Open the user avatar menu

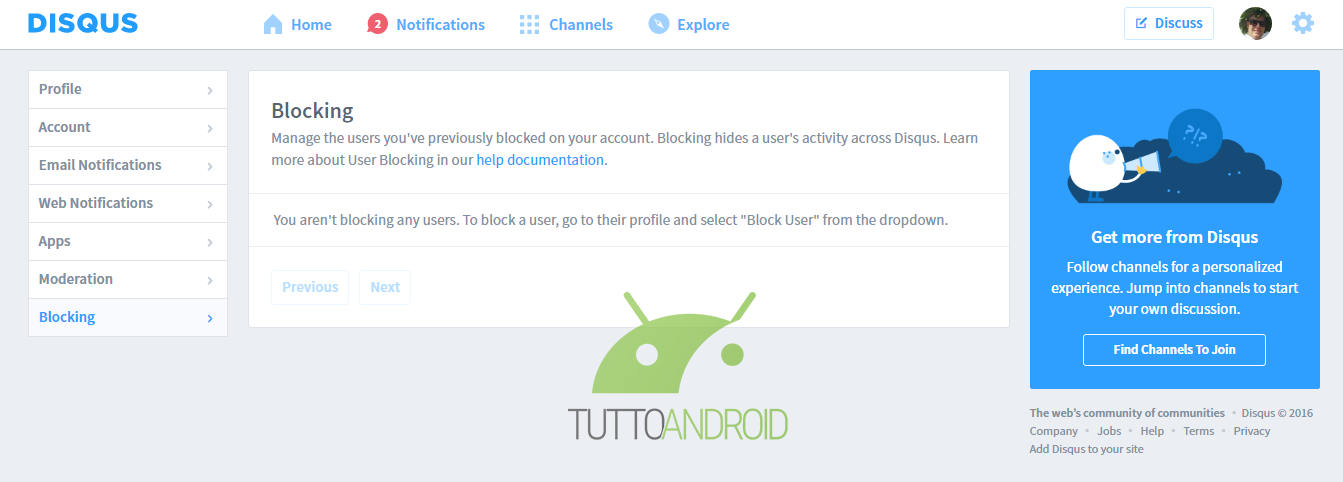[x=1255, y=23]
